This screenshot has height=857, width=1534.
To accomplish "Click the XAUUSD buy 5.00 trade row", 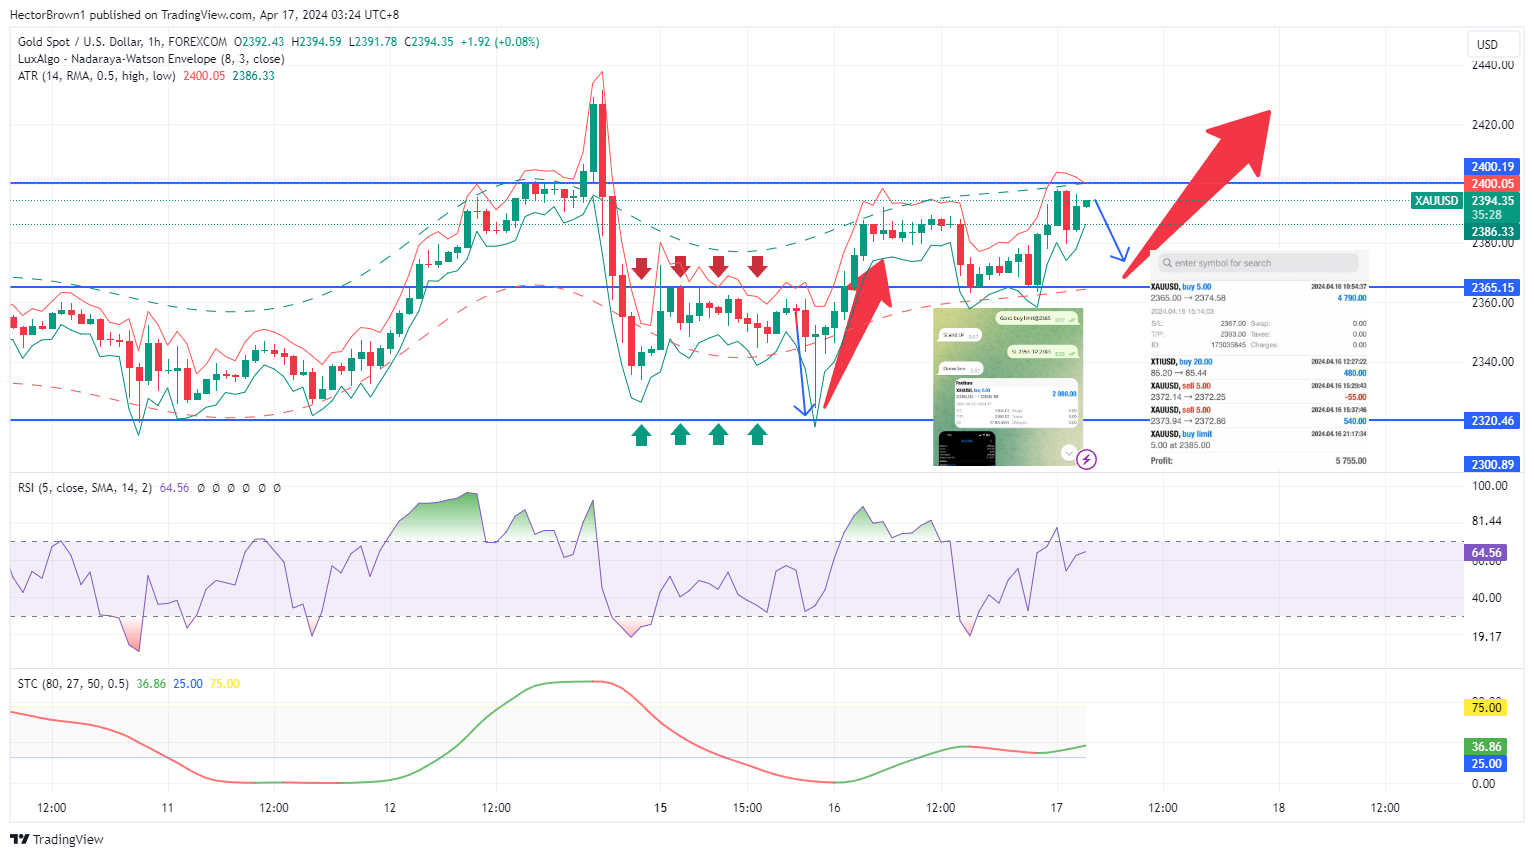I will coord(1258,292).
